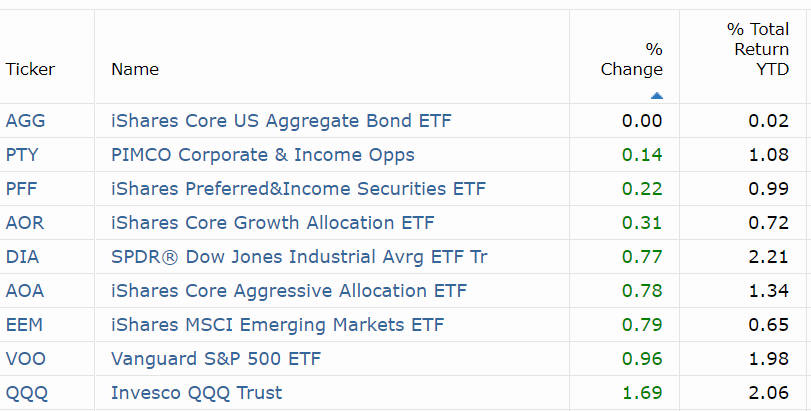Open iShares Preferred&Income Securities ETF link
This screenshot has height=411, width=811.
coord(298,189)
